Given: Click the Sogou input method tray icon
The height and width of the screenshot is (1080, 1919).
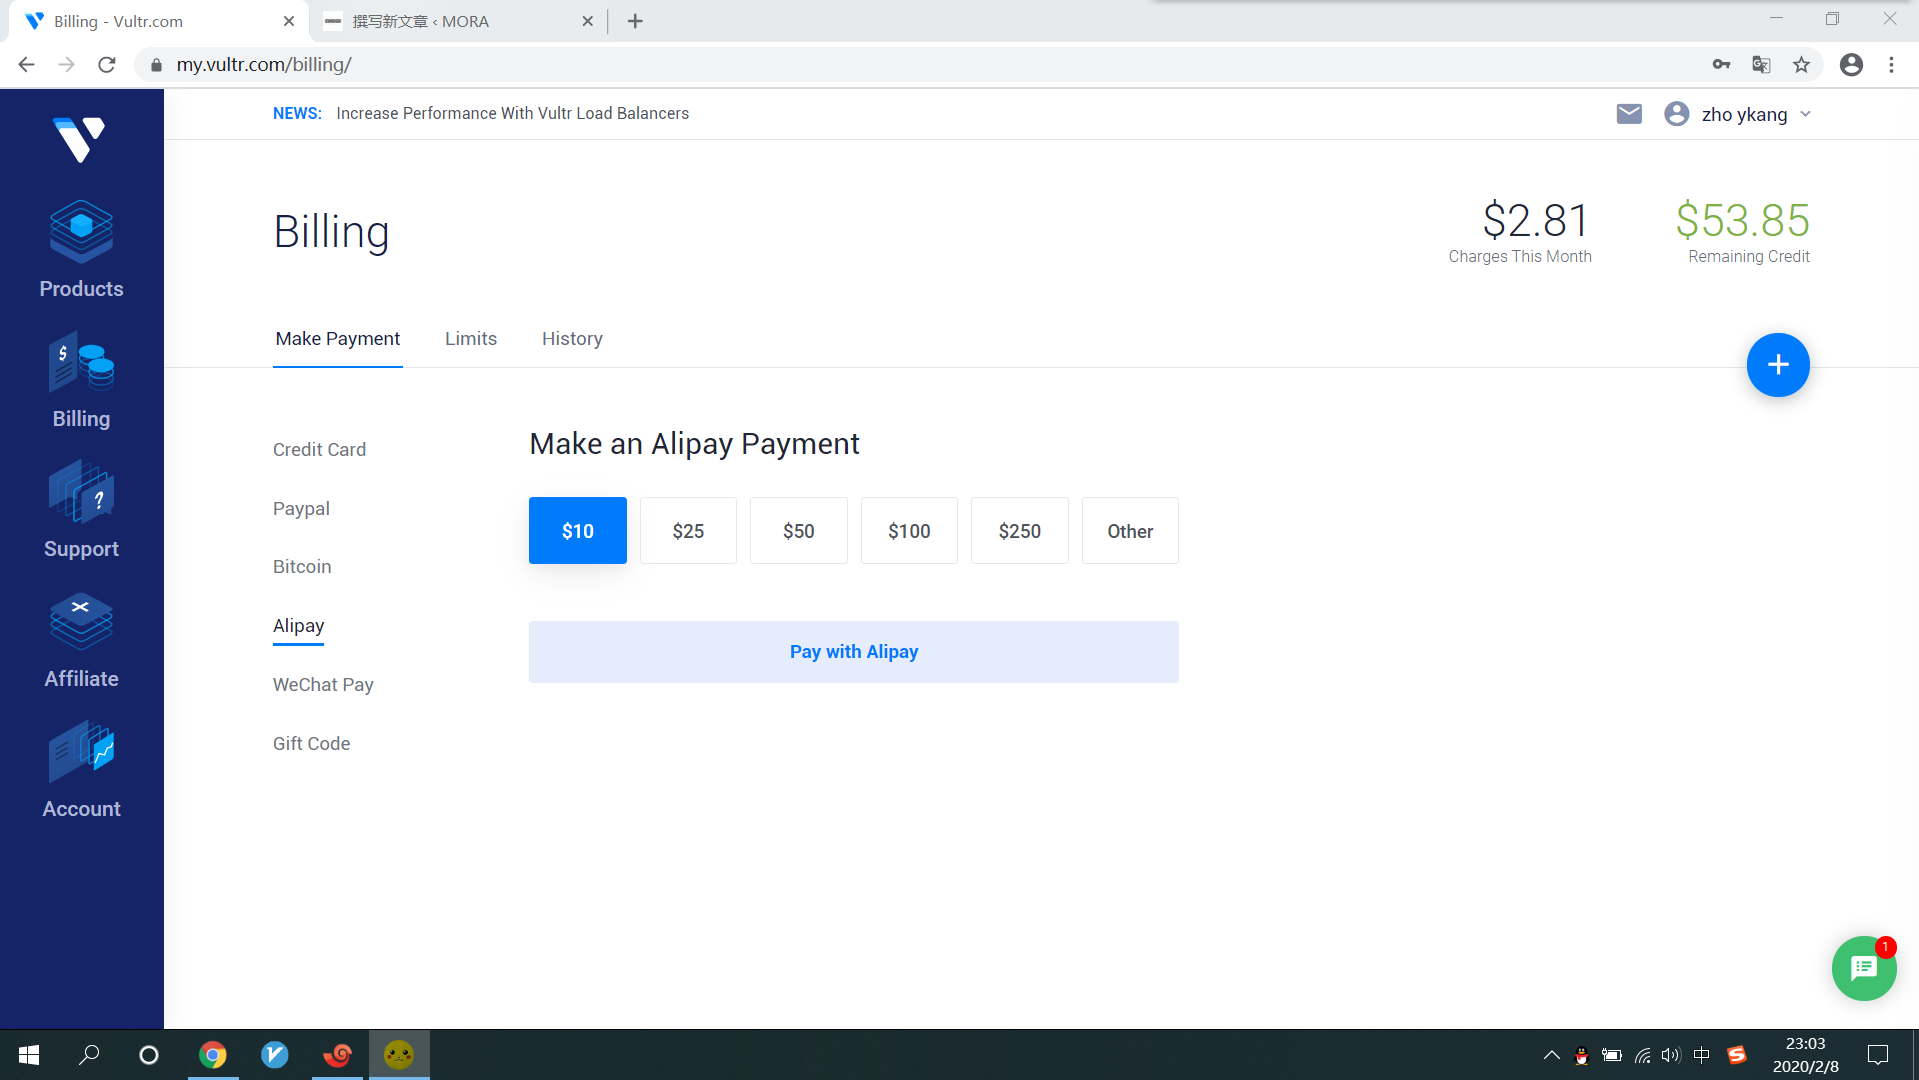Looking at the screenshot, I should [1737, 1055].
